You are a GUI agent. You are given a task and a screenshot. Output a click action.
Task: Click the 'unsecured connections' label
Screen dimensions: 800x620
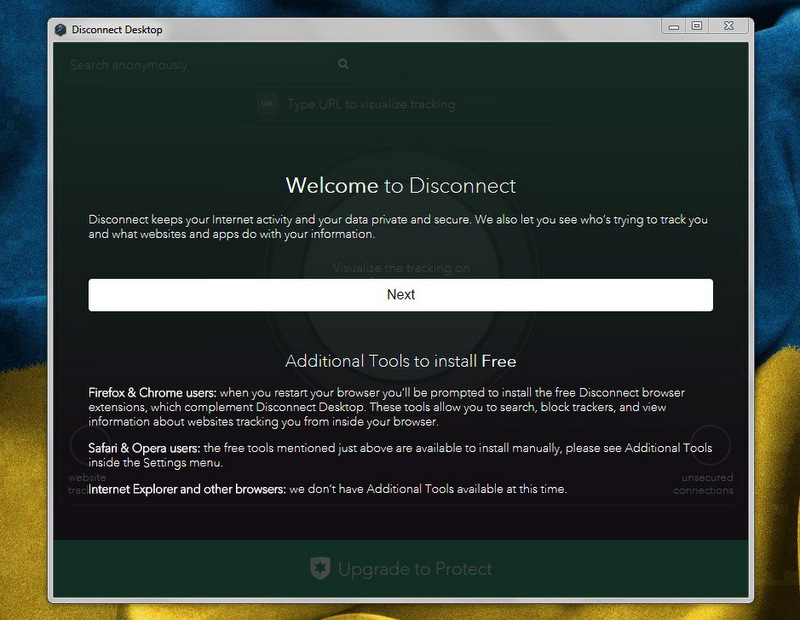(x=703, y=484)
